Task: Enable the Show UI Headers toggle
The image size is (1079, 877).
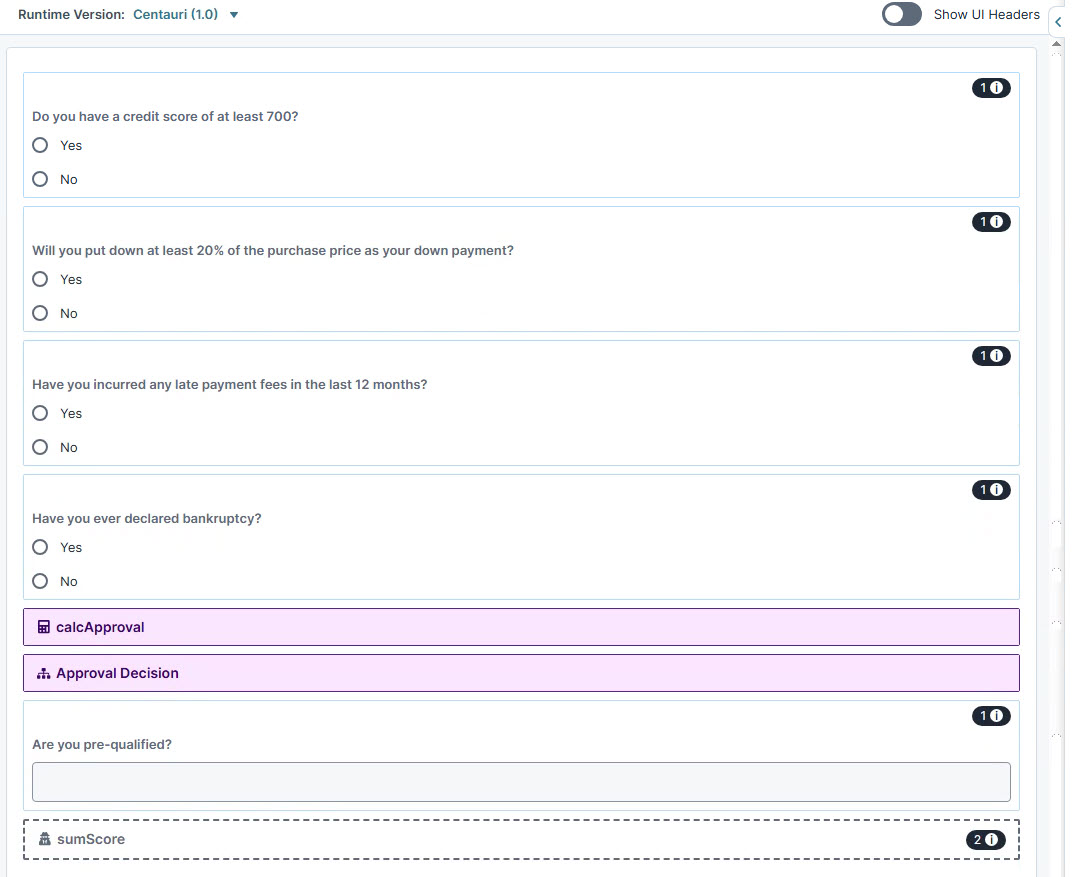Action: point(900,14)
